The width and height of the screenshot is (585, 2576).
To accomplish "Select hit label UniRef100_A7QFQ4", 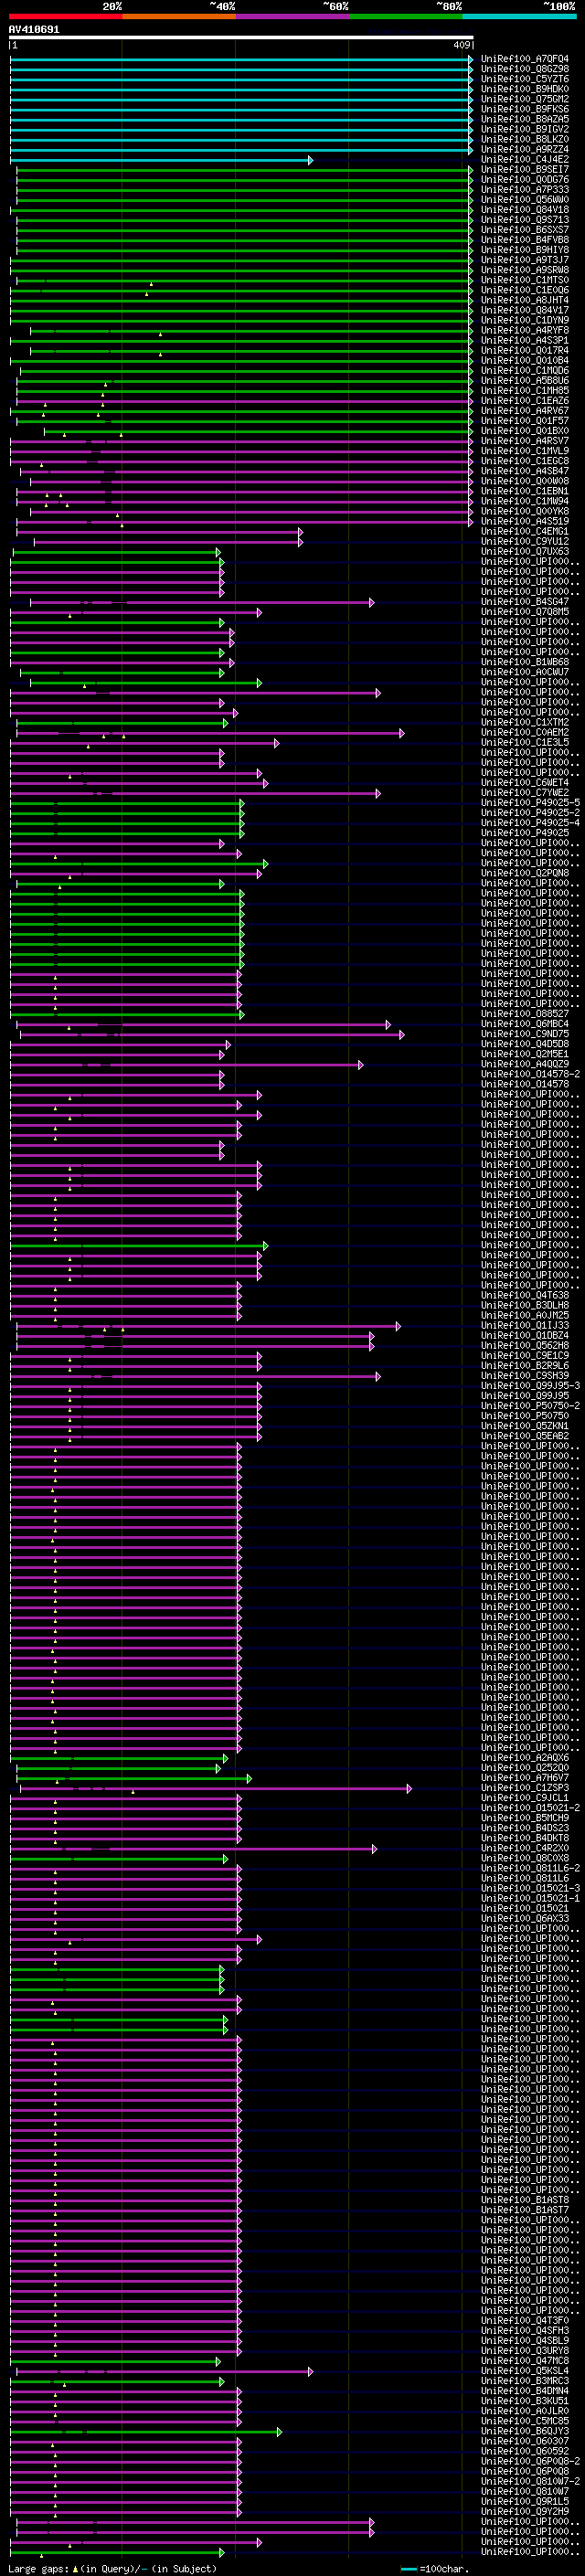I will point(525,59).
